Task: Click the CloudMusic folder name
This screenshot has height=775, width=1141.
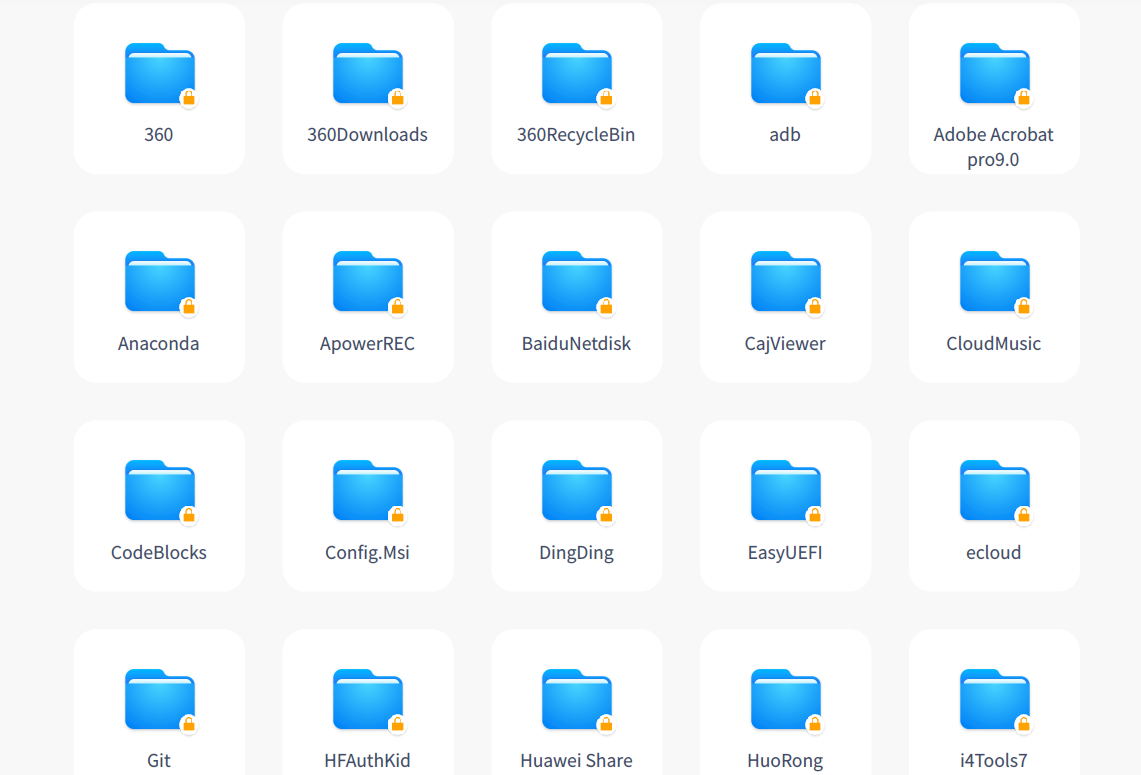Action: [993, 343]
